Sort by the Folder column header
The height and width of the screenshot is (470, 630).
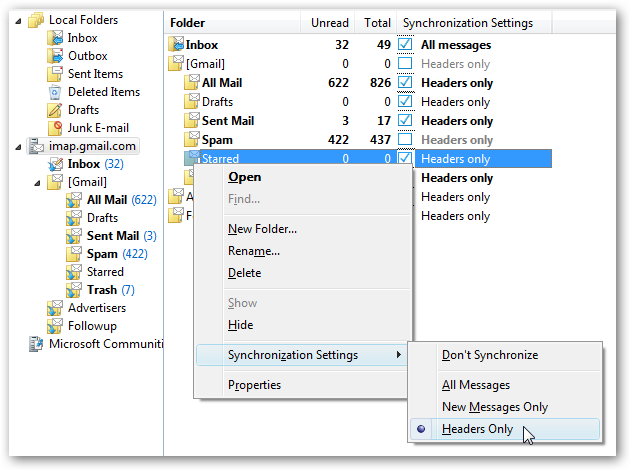coord(232,23)
